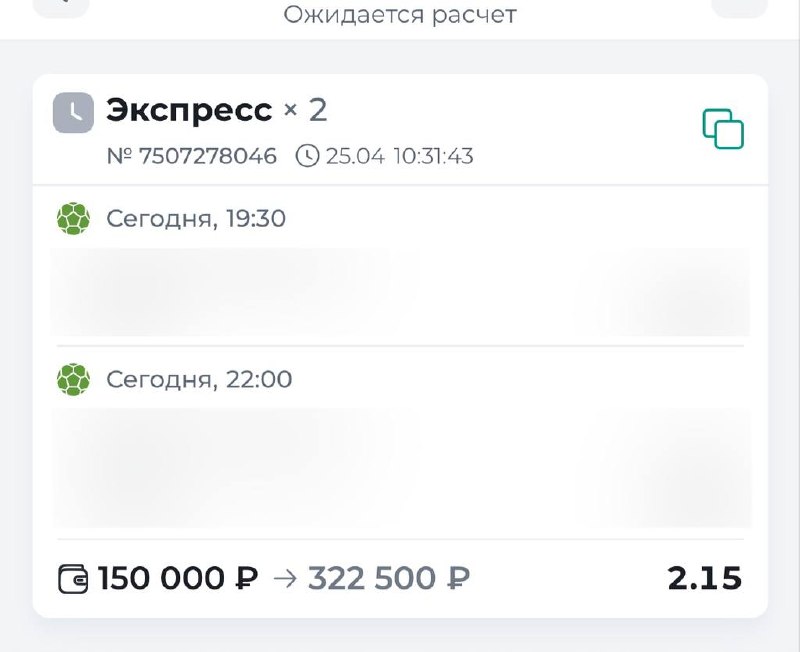Open the blurred second event row
This screenshot has width=800, height=652.
click(x=400, y=466)
